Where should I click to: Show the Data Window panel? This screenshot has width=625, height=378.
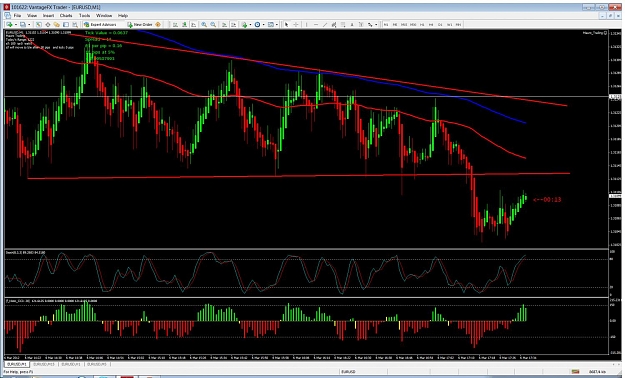coord(47,24)
